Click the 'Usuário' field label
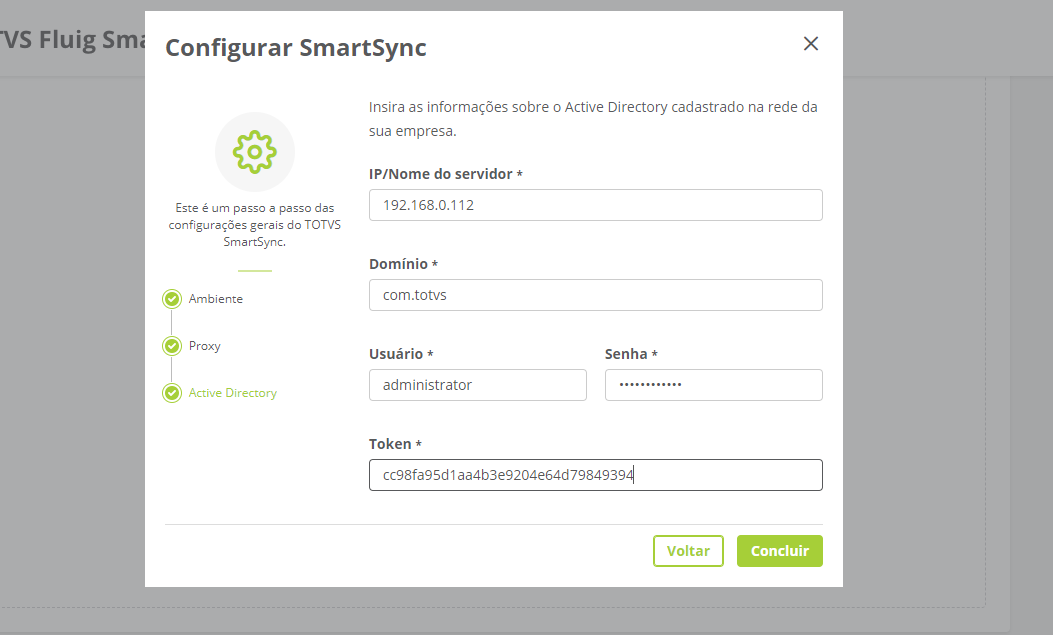 tap(401, 354)
